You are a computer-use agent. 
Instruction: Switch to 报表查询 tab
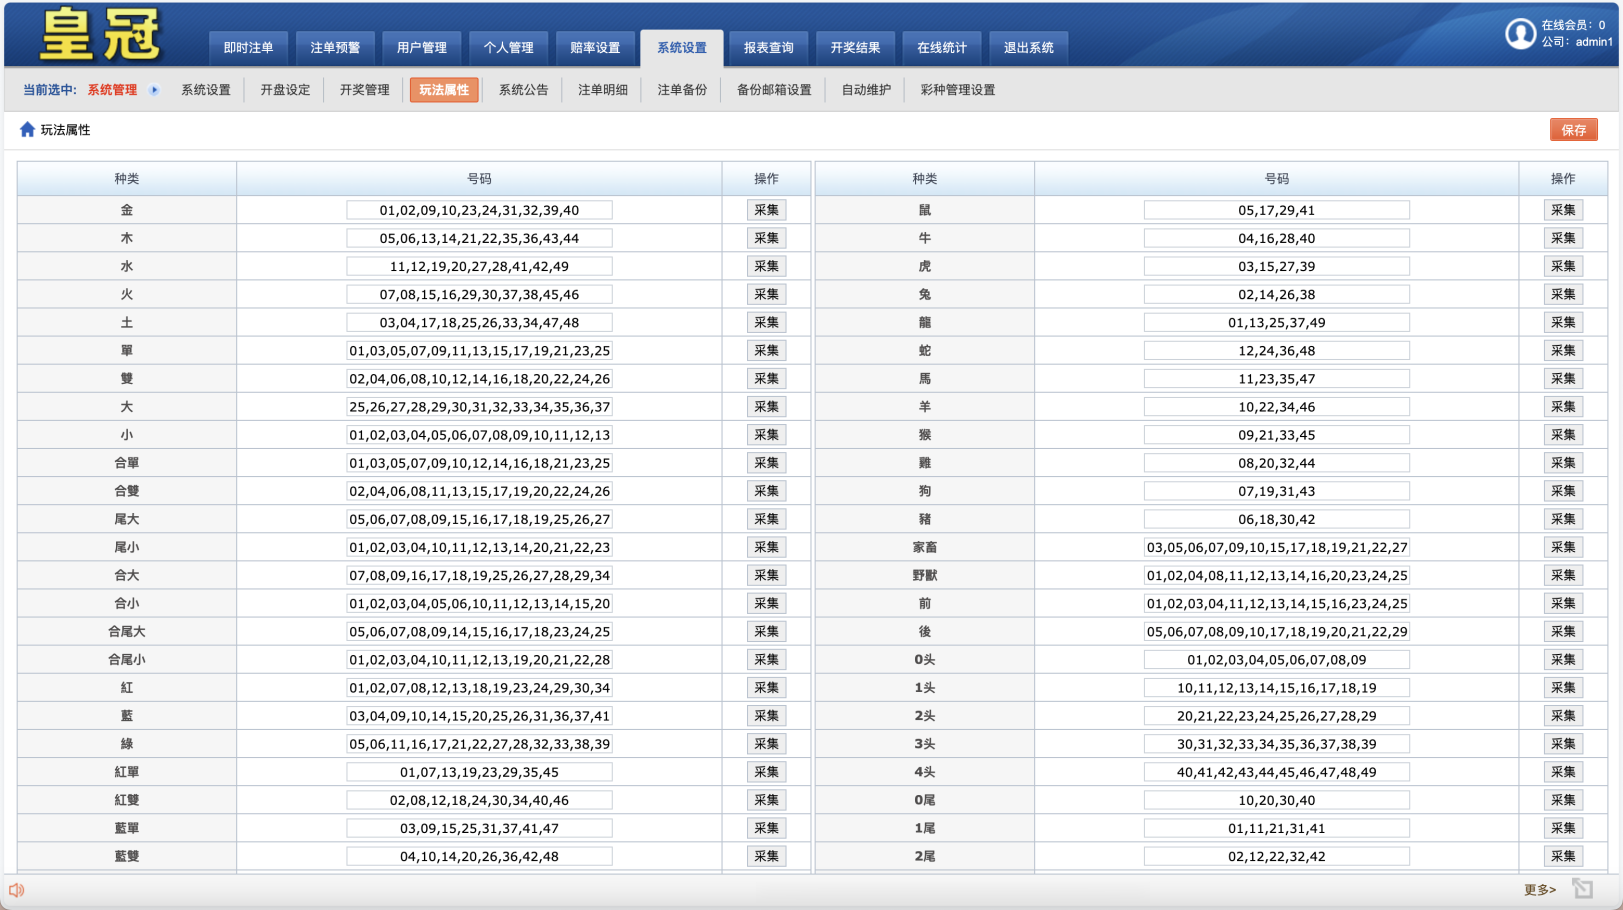pos(768,48)
